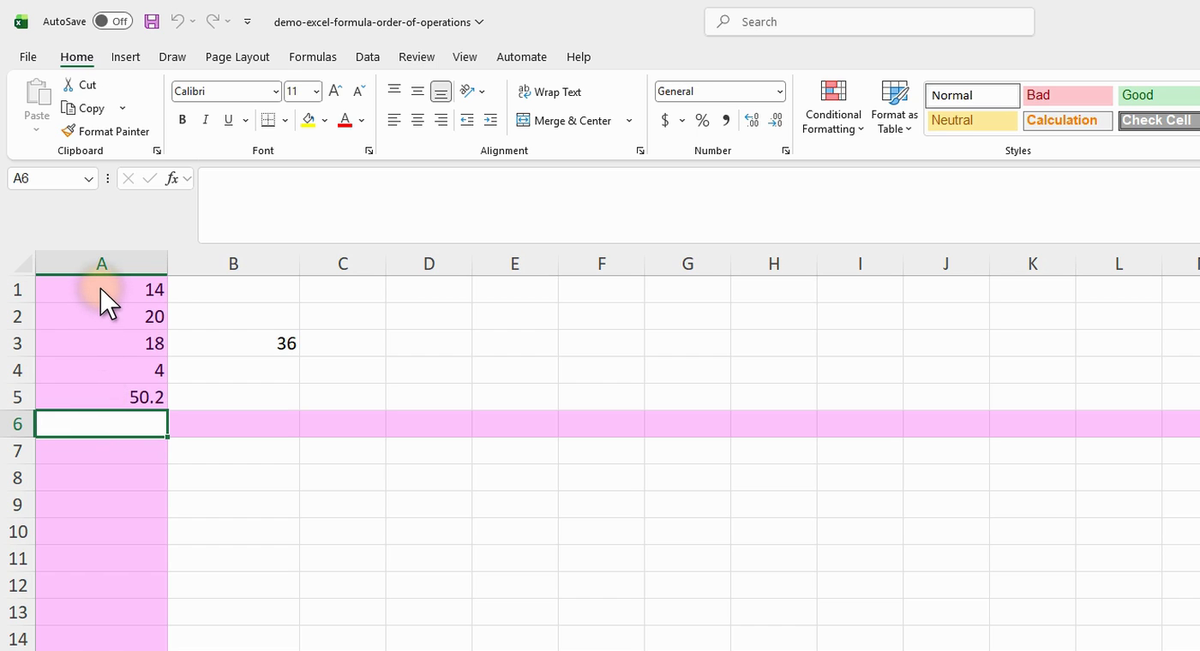This screenshot has height=651, width=1200.
Task: Click the Cut scissors button
Action: point(79,85)
